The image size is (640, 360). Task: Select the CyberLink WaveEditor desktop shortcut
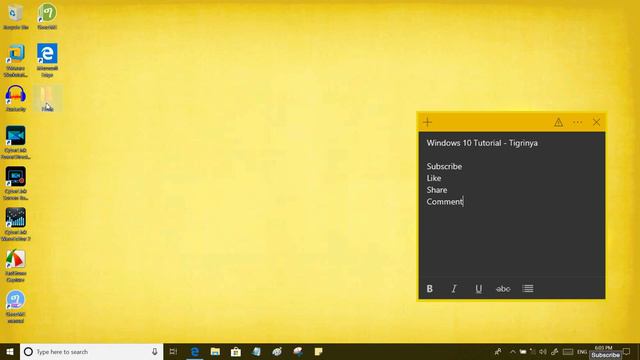point(16,224)
